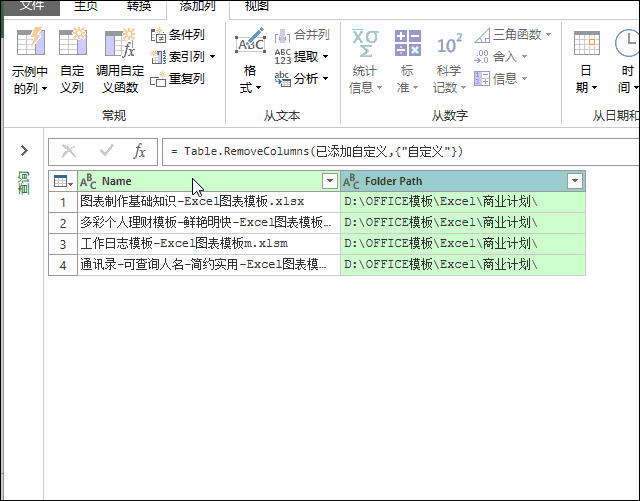Click Folder Path cell in row 4
Image resolution: width=640 pixels, height=501 pixels.
pos(463,265)
